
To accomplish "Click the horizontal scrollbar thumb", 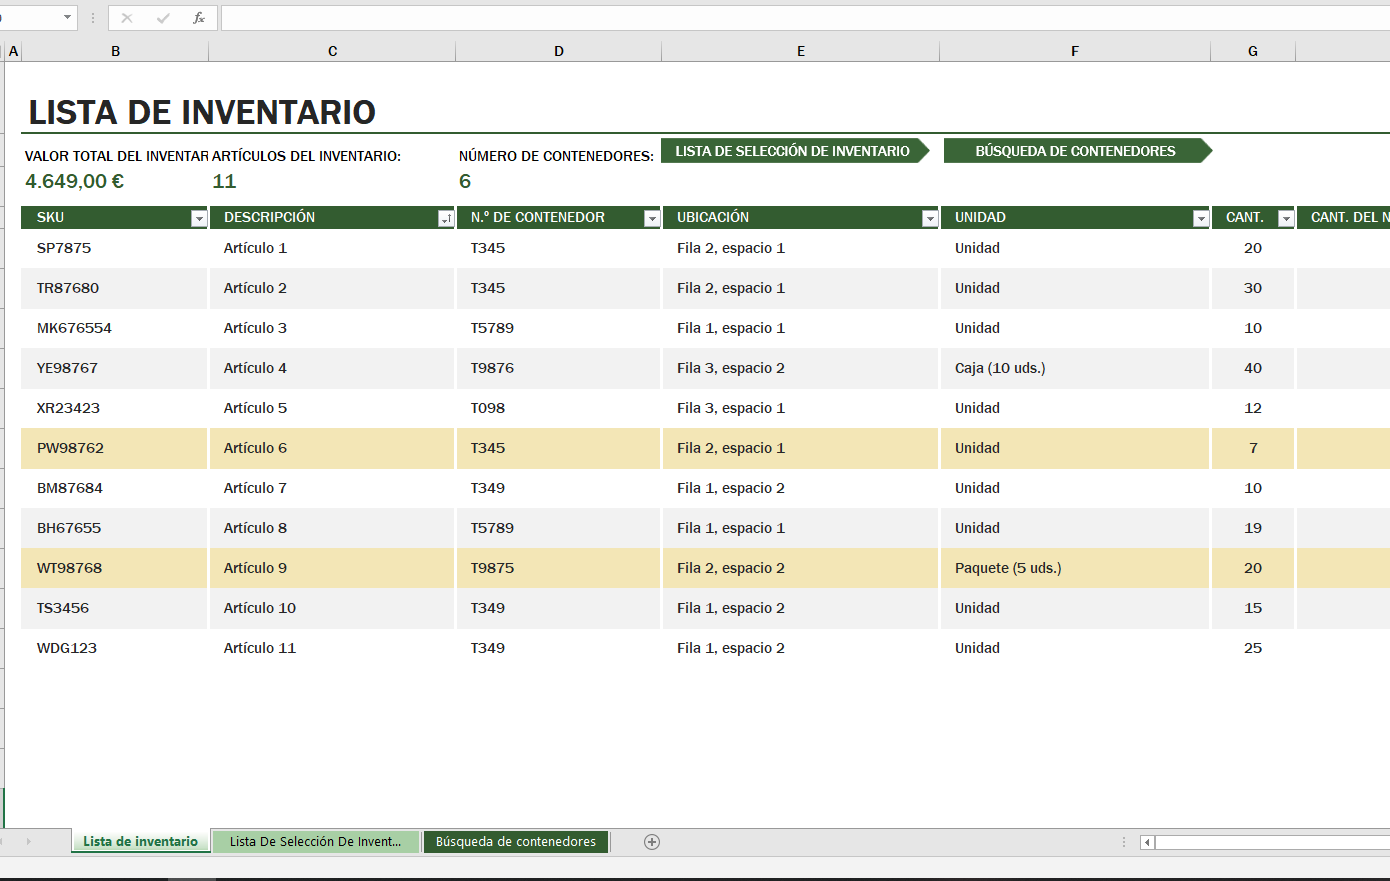I will 1270,842.
